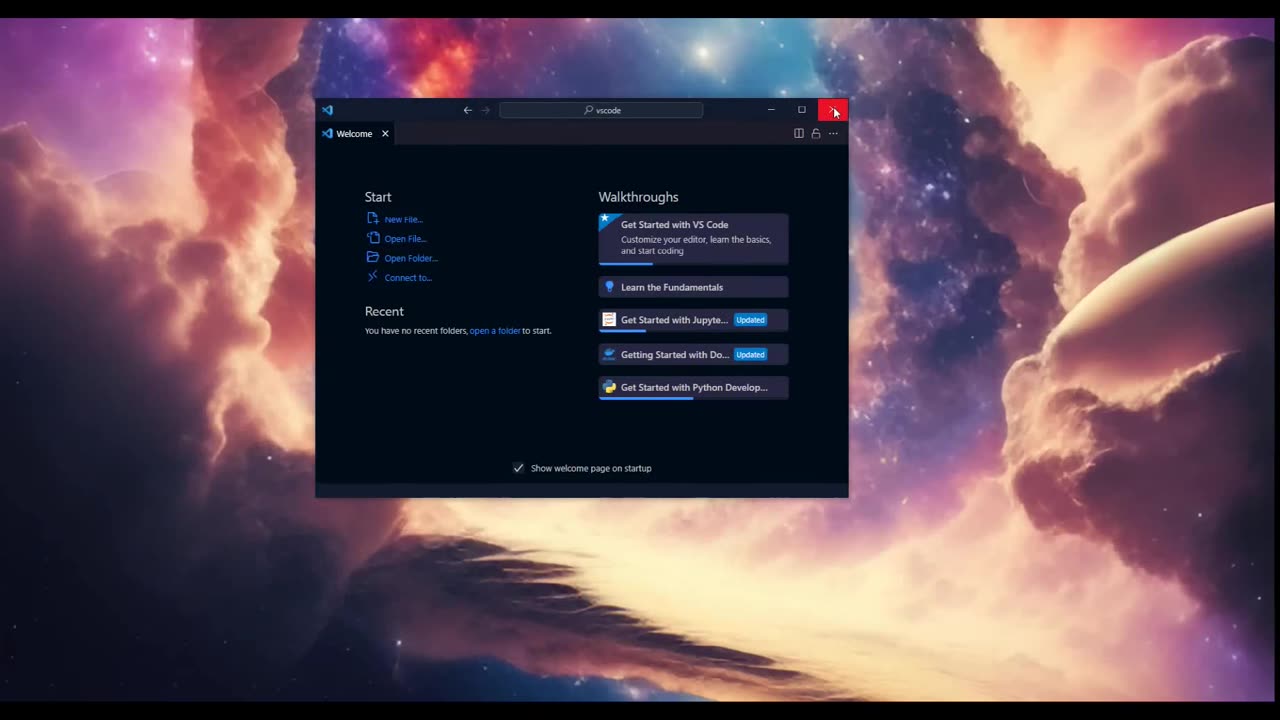Open Learn the Fundamentals walkthrough
The width and height of the screenshot is (1280, 720).
693,287
